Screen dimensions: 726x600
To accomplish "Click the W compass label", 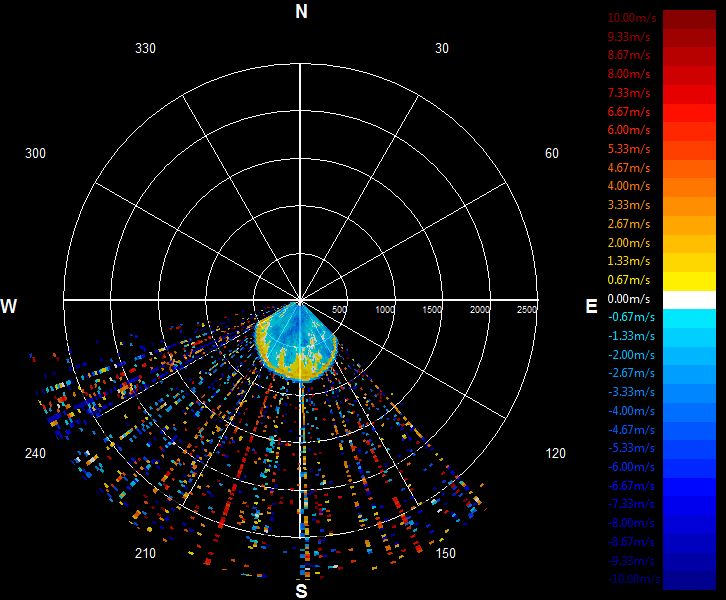I will tap(8, 306).
